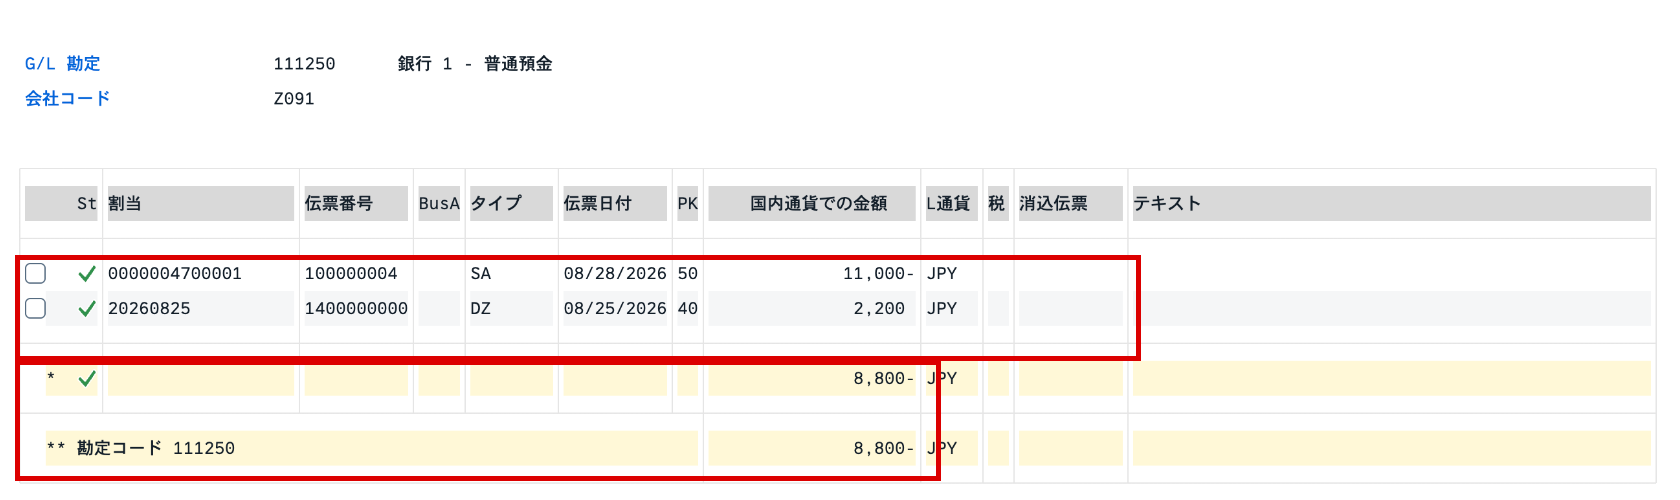Click JPY currency in the DZ row
This screenshot has width=1680, height=500.
[x=942, y=308]
